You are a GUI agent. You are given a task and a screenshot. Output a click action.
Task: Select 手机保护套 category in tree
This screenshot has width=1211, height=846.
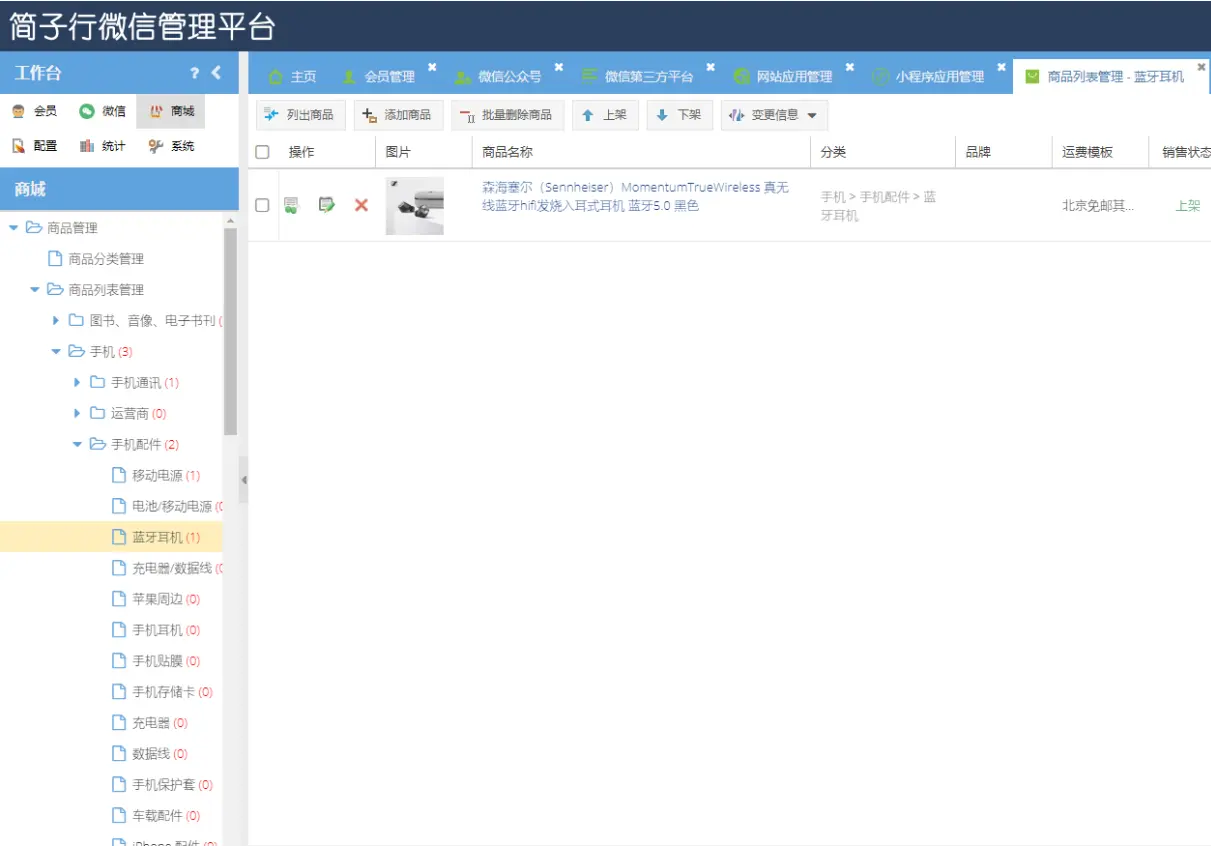pyautogui.click(x=172, y=786)
